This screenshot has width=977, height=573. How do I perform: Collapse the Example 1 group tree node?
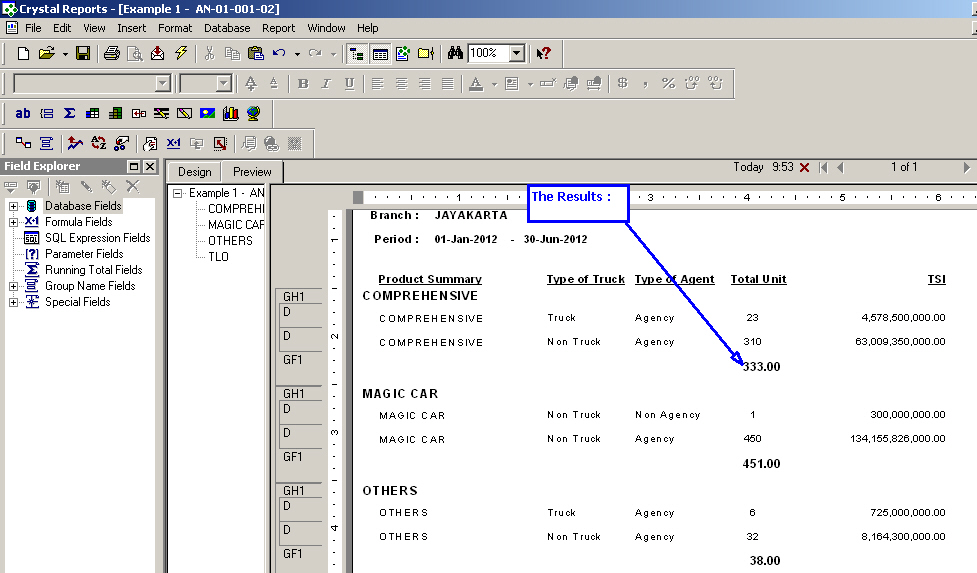click(178, 194)
